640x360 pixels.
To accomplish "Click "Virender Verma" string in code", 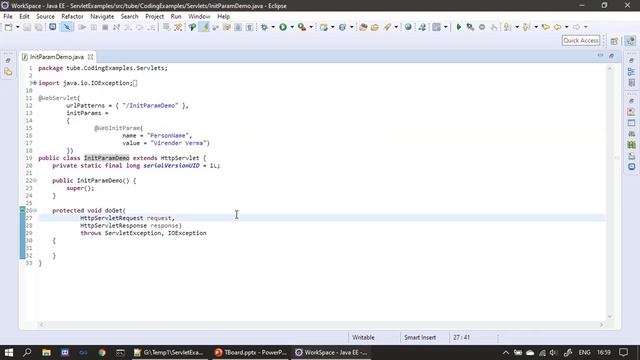I will pos(178,143).
